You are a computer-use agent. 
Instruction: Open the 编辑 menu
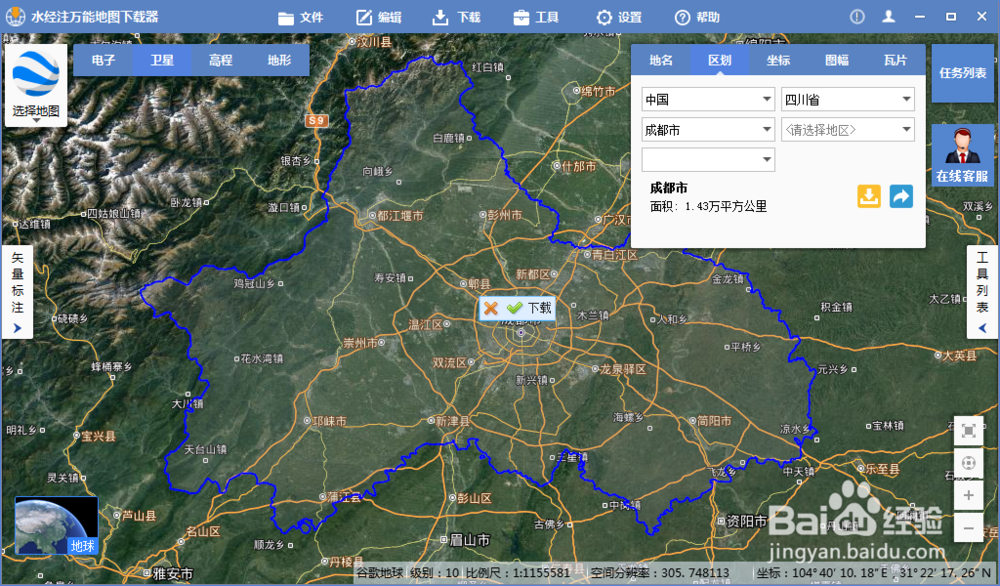tap(379, 17)
